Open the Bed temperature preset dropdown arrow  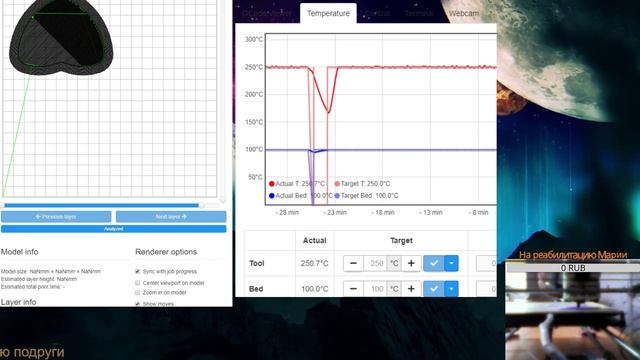point(451,289)
